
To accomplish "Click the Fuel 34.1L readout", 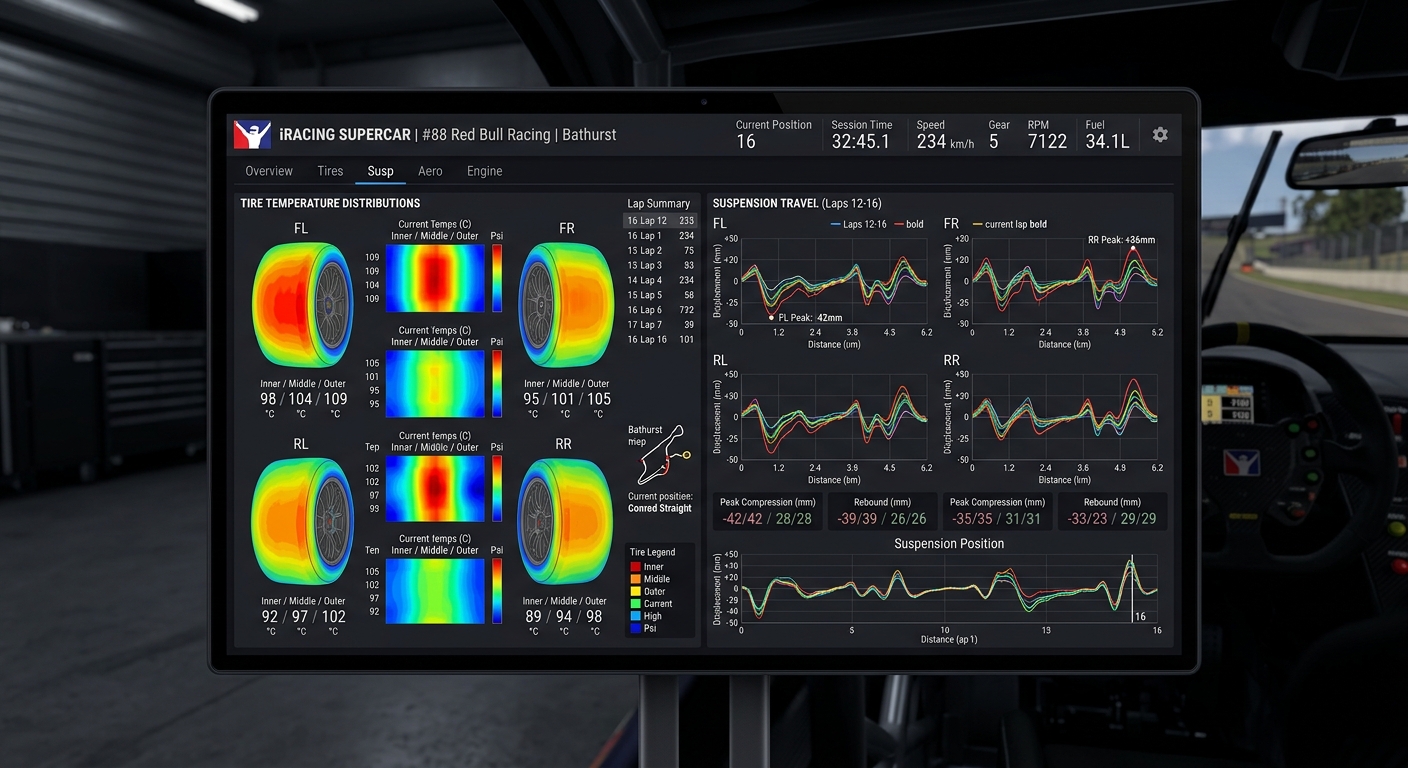I will pos(1107,135).
